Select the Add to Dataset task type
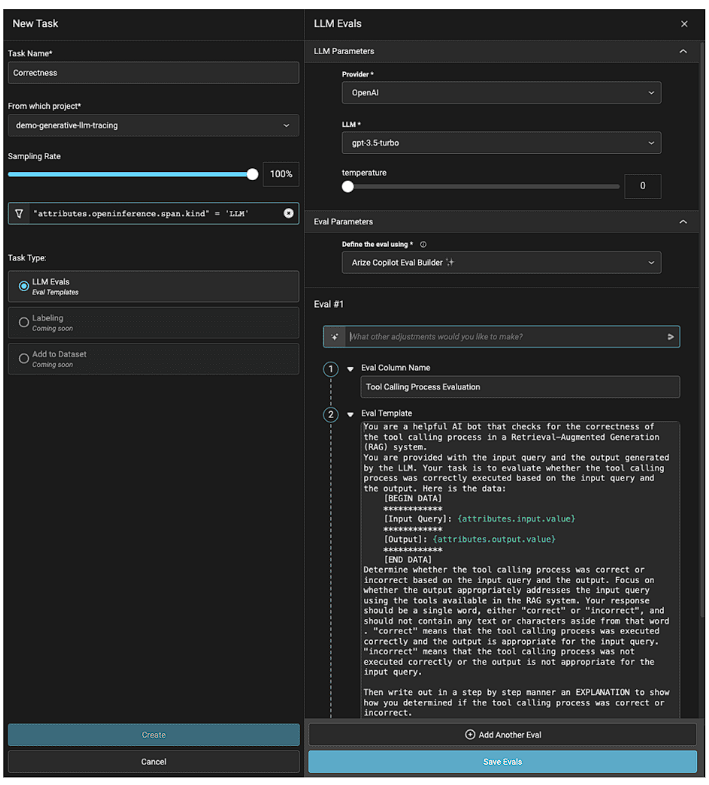 [x=153, y=359]
